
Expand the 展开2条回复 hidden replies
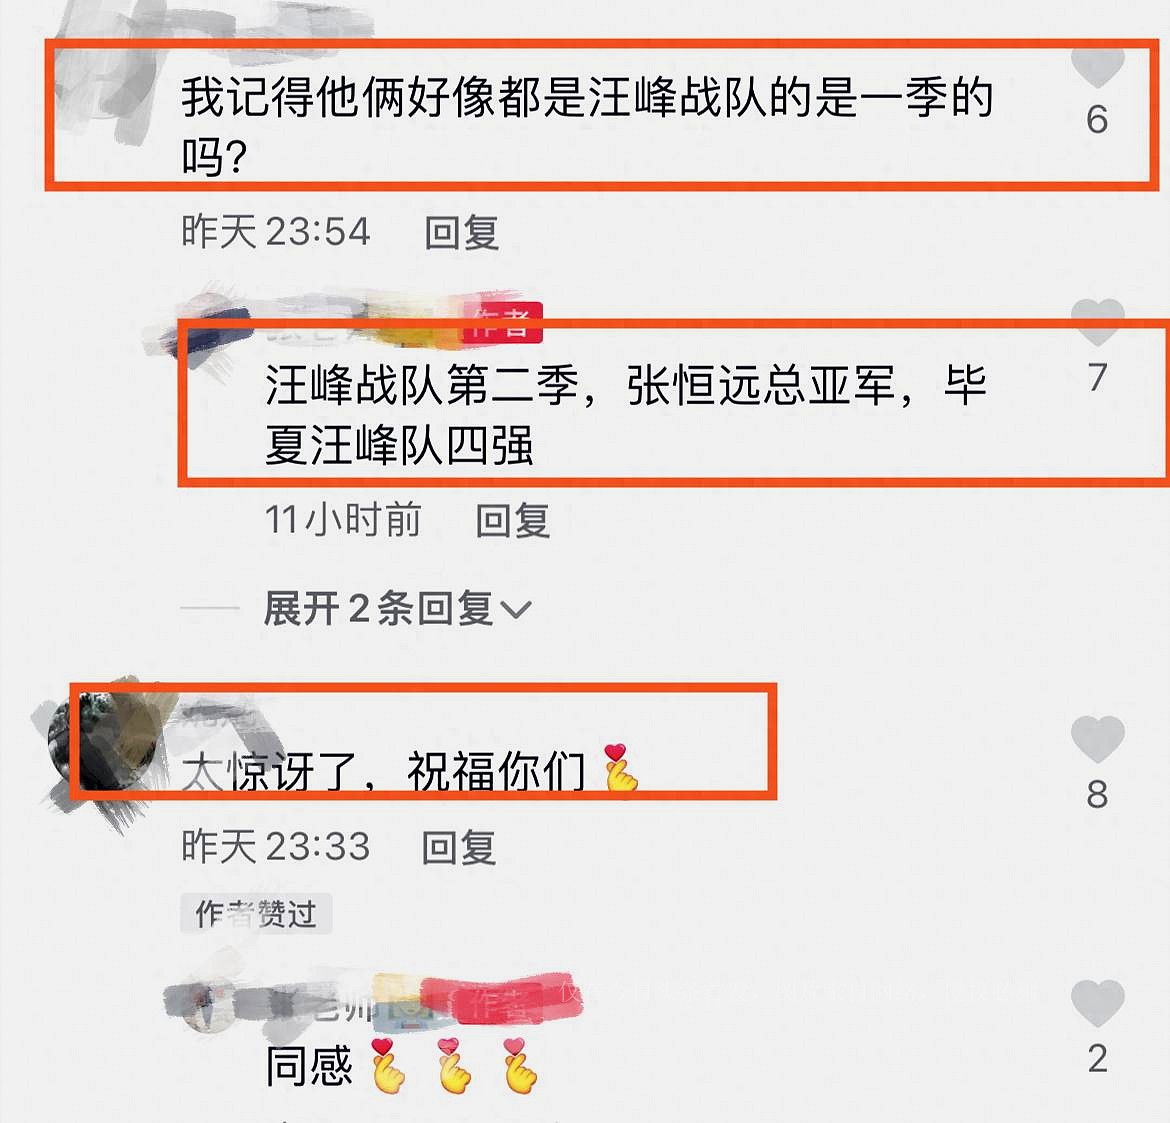pyautogui.click(x=397, y=608)
